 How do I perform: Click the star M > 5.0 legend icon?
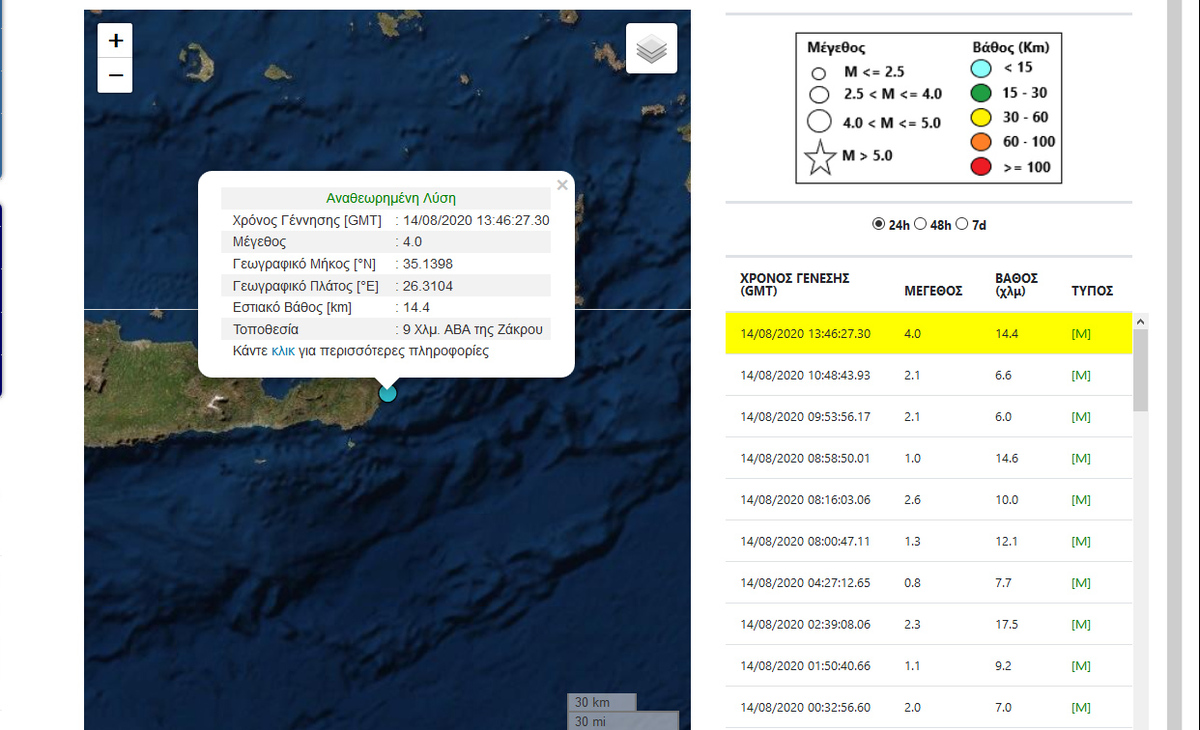(820, 158)
